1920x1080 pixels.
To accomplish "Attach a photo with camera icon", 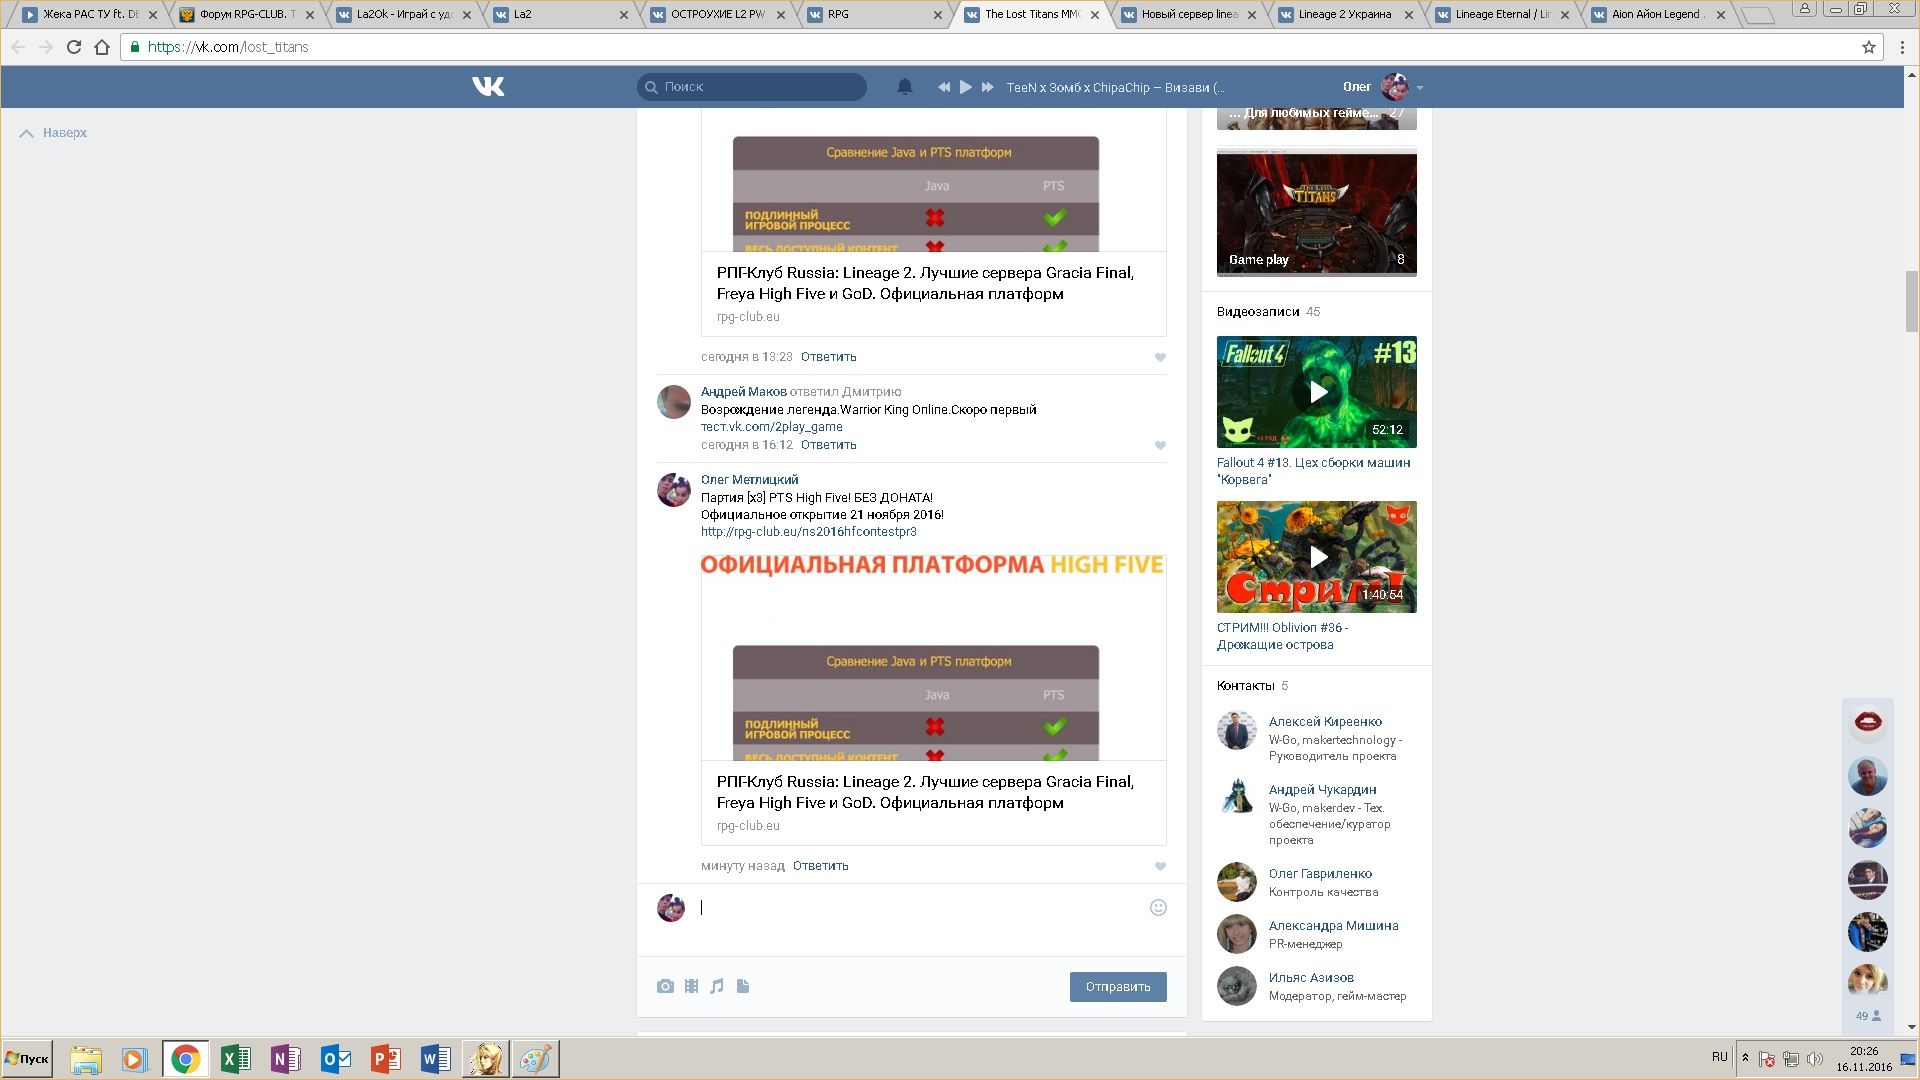I will point(665,986).
